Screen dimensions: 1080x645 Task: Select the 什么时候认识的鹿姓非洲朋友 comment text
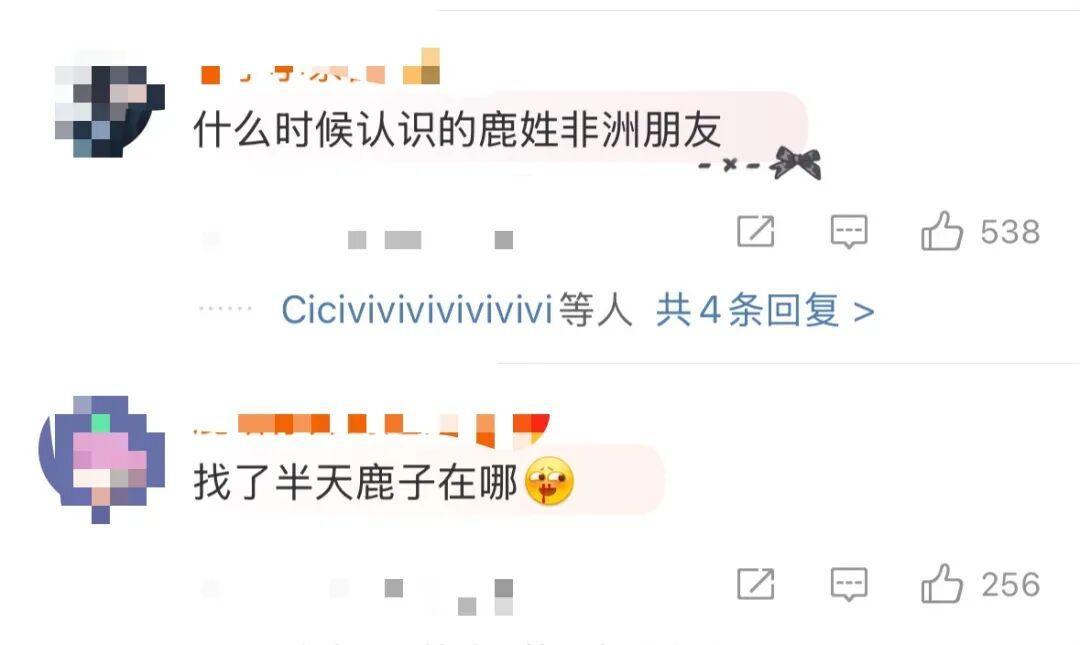point(457,130)
